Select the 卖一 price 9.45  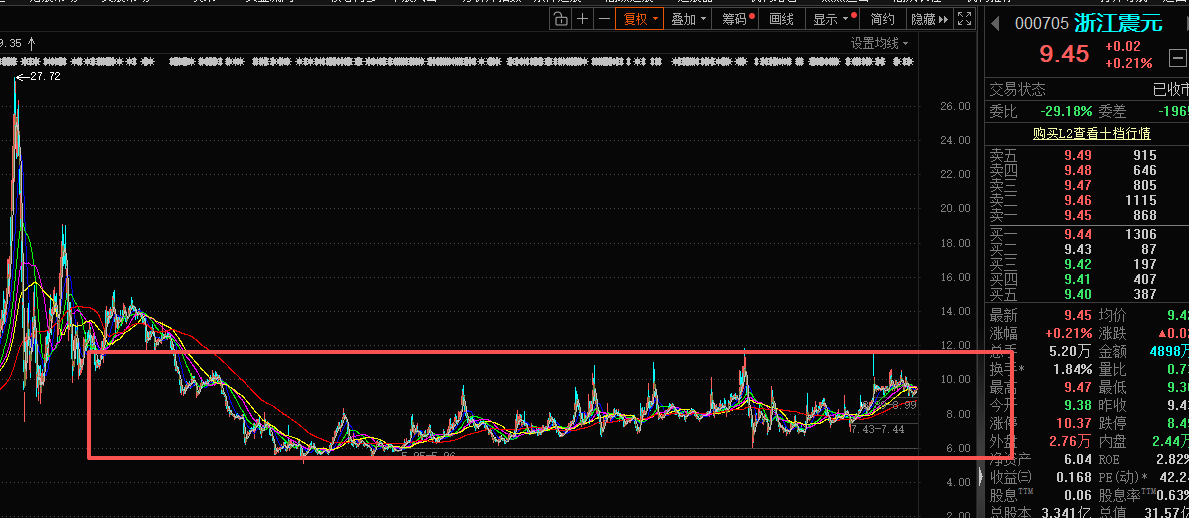[x=1078, y=215]
